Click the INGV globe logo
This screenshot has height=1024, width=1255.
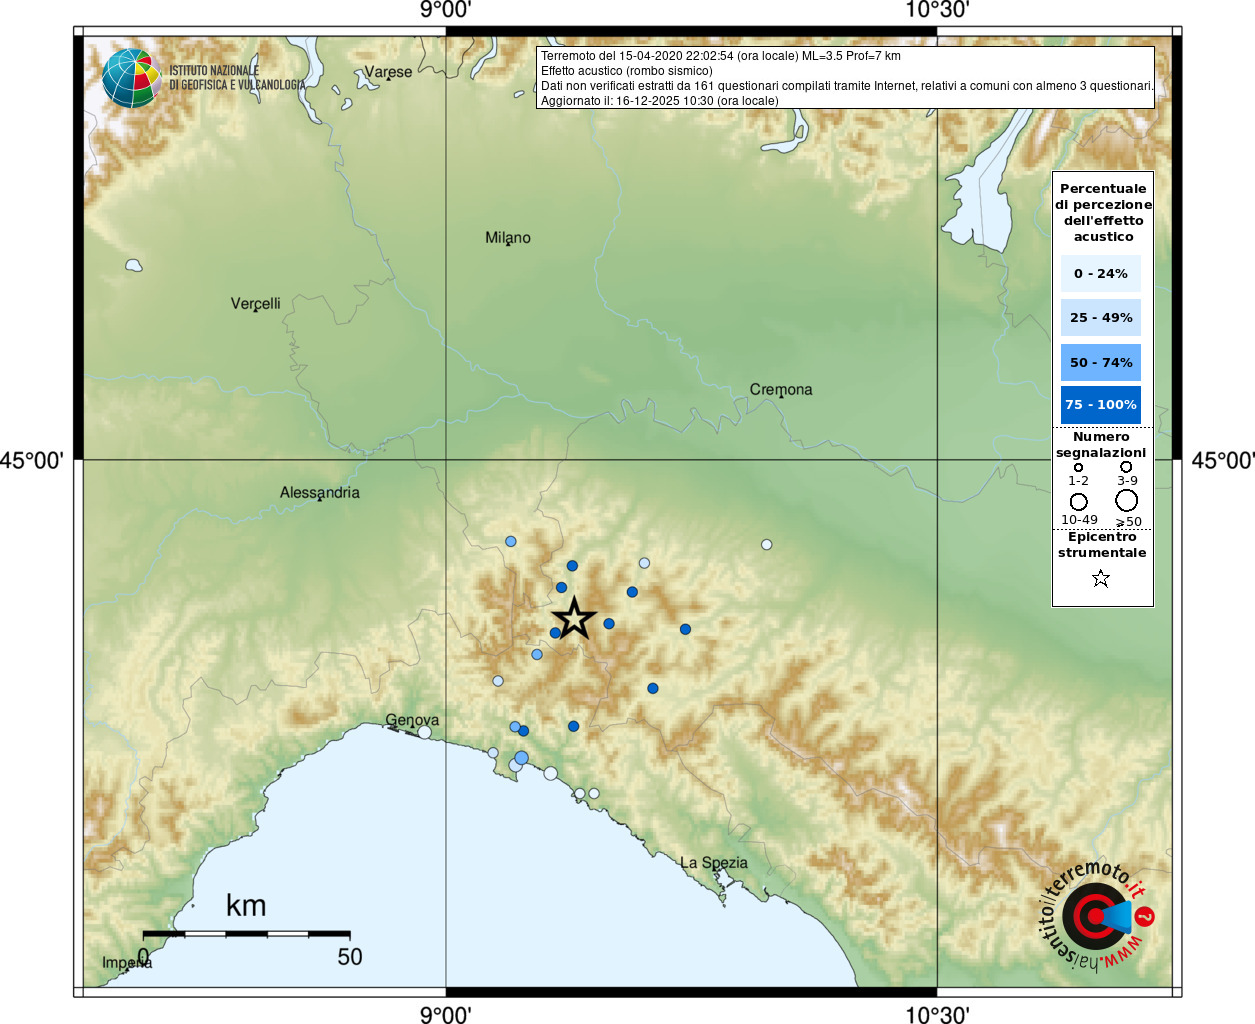click(131, 78)
